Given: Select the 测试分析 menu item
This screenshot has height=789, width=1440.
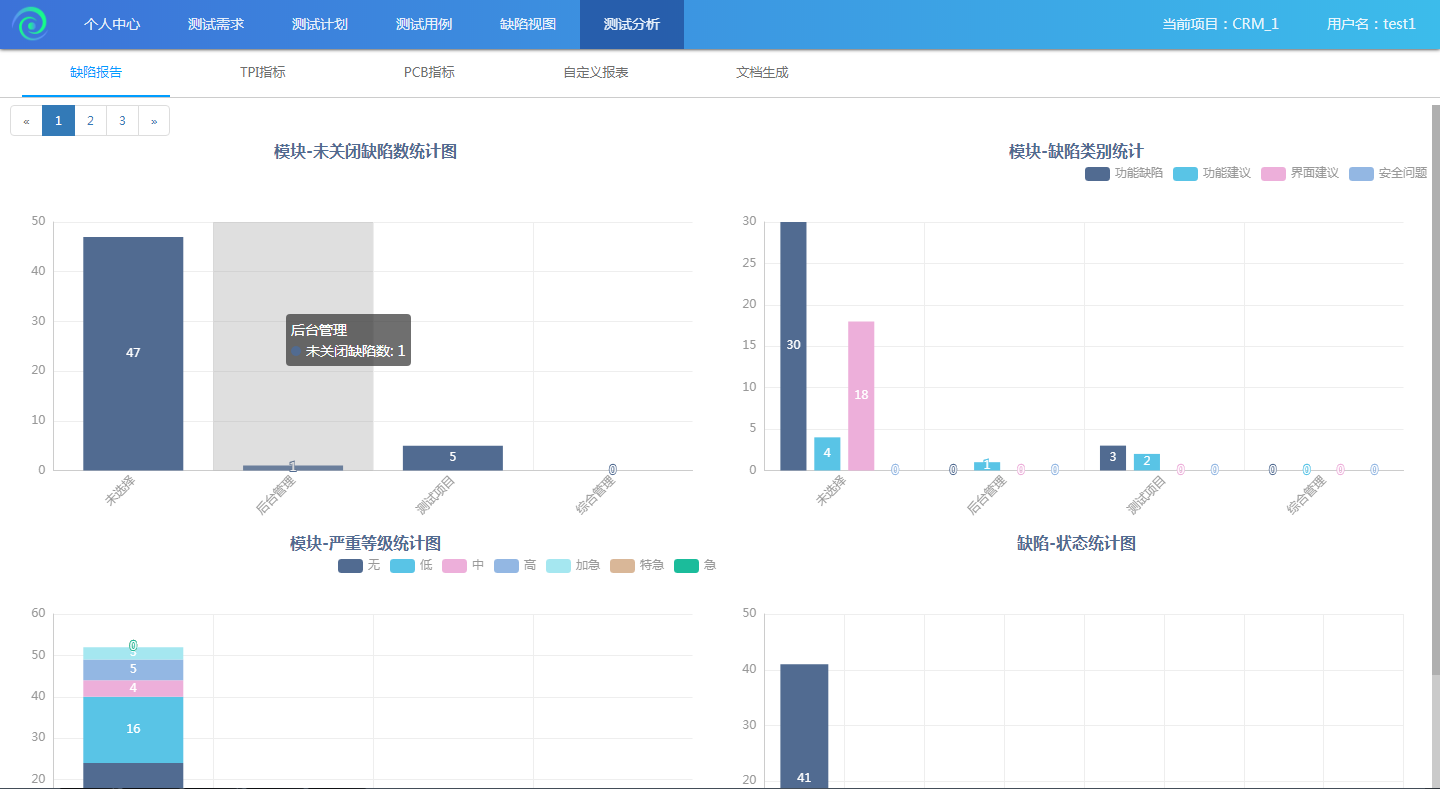Looking at the screenshot, I should click(x=632, y=24).
